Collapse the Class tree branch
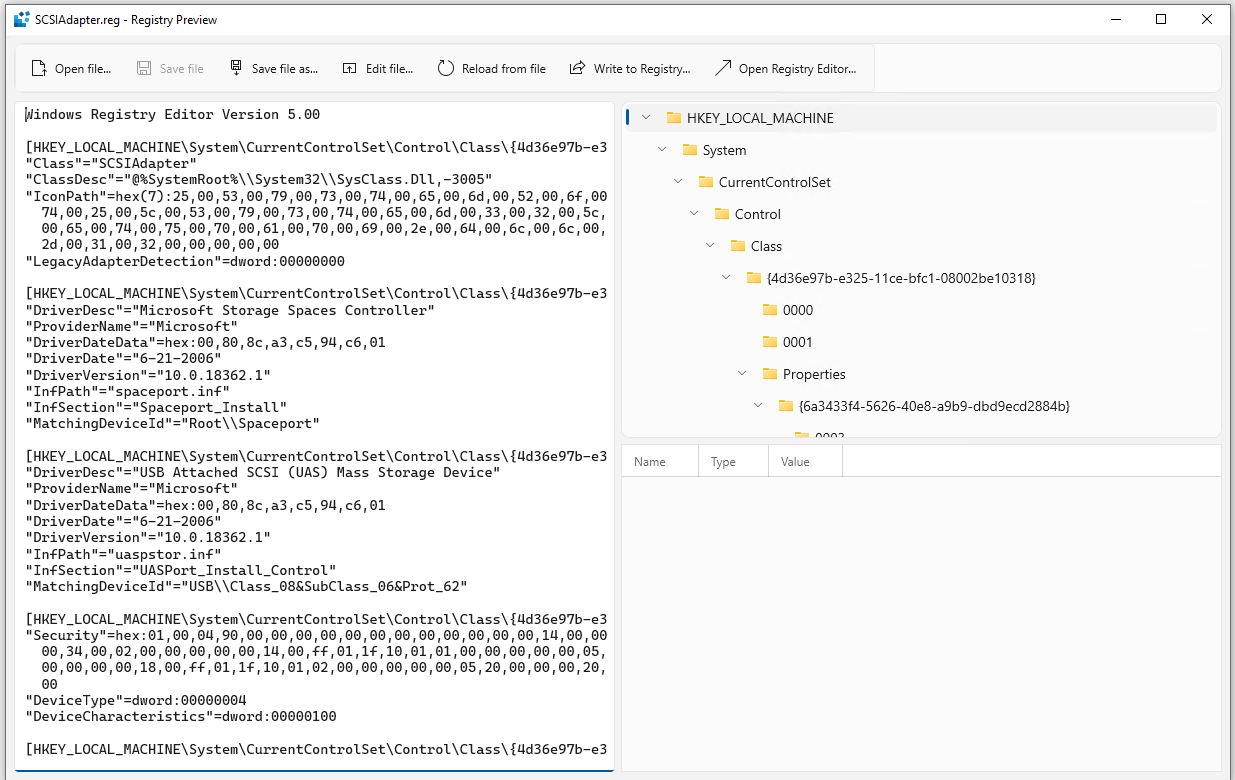This screenshot has height=780, width=1235. click(x=710, y=245)
